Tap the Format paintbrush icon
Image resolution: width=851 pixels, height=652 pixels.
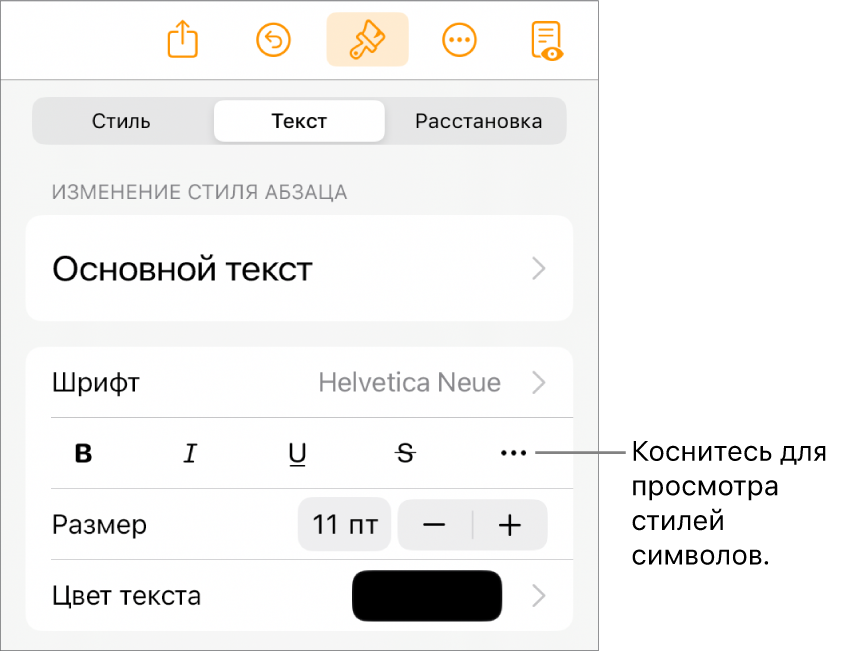pos(367,40)
